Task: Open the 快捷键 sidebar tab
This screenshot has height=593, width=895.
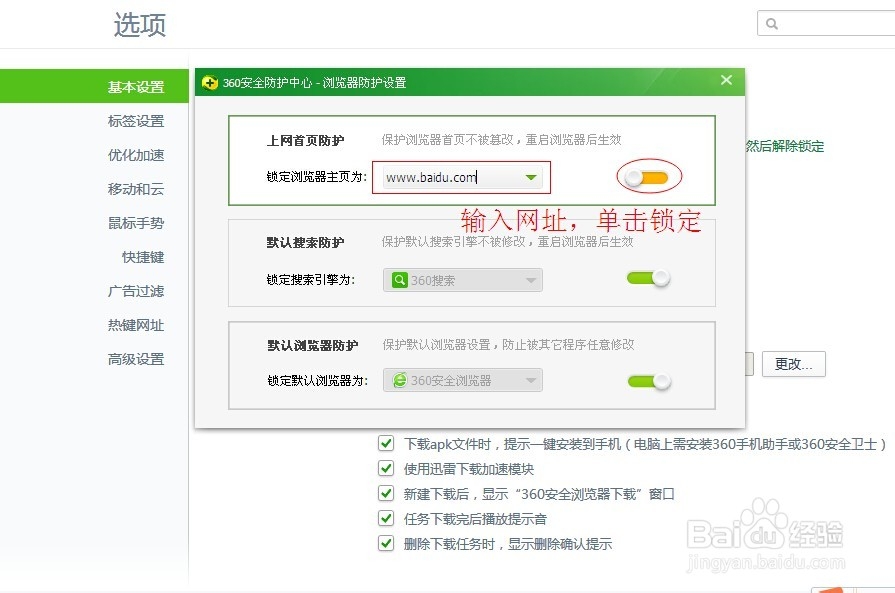Action: 143,257
